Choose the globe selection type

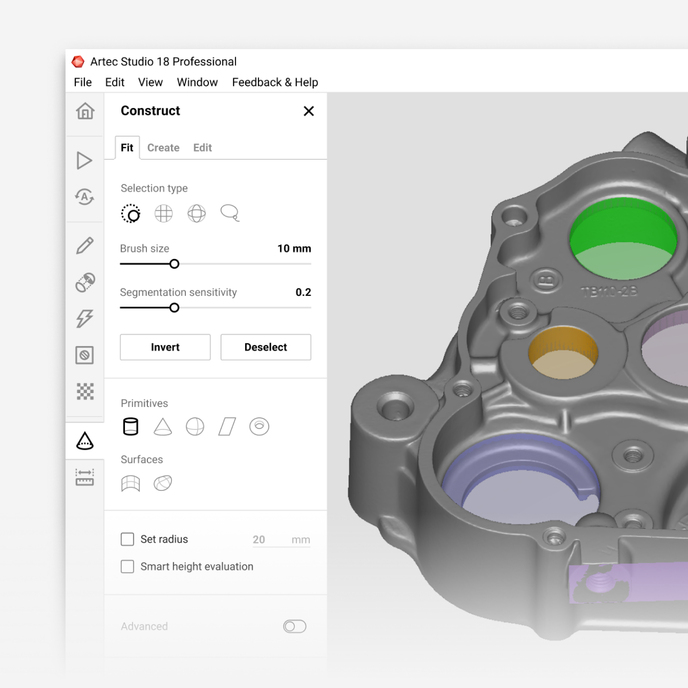click(197, 214)
